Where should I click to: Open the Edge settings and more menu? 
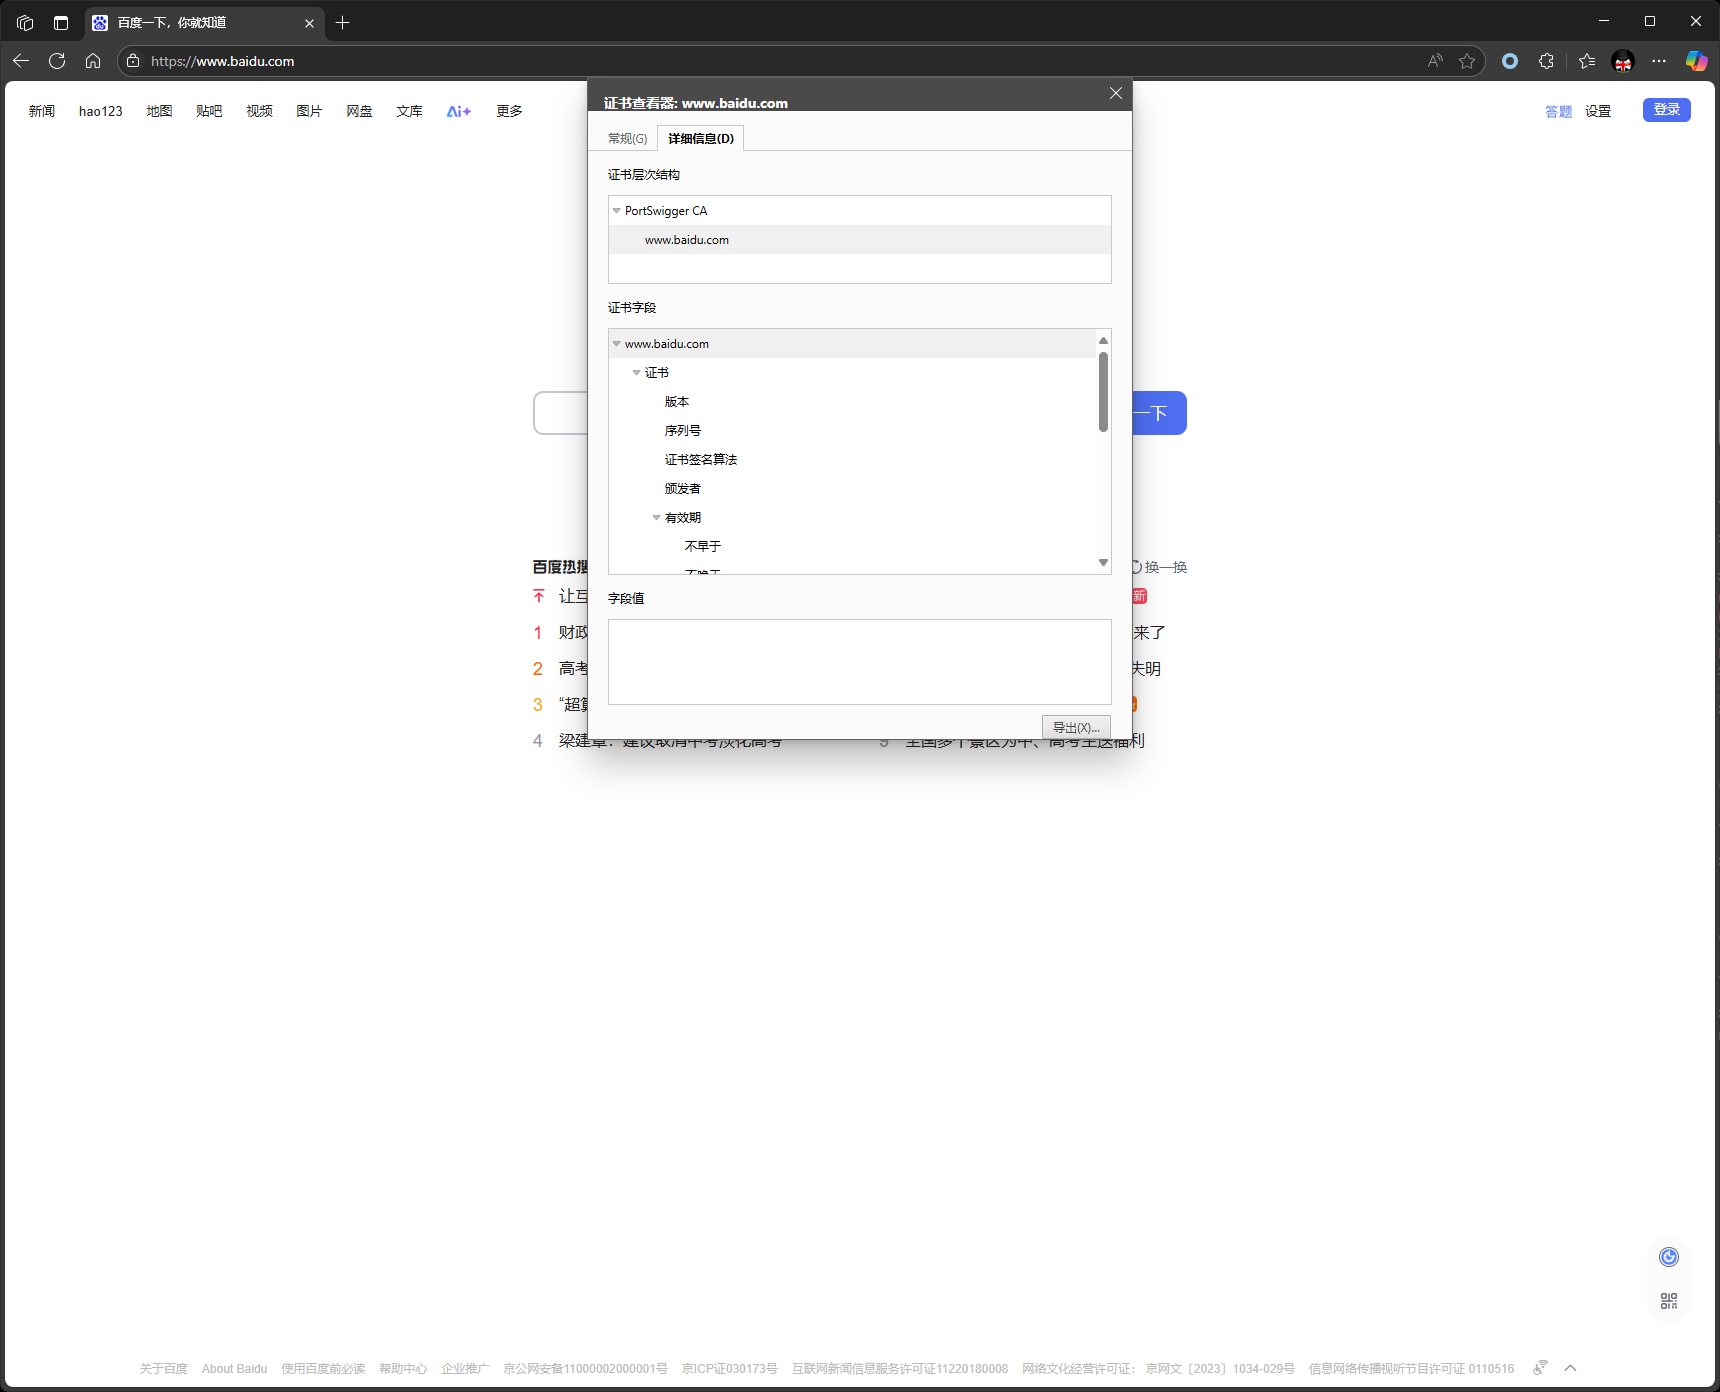point(1659,61)
